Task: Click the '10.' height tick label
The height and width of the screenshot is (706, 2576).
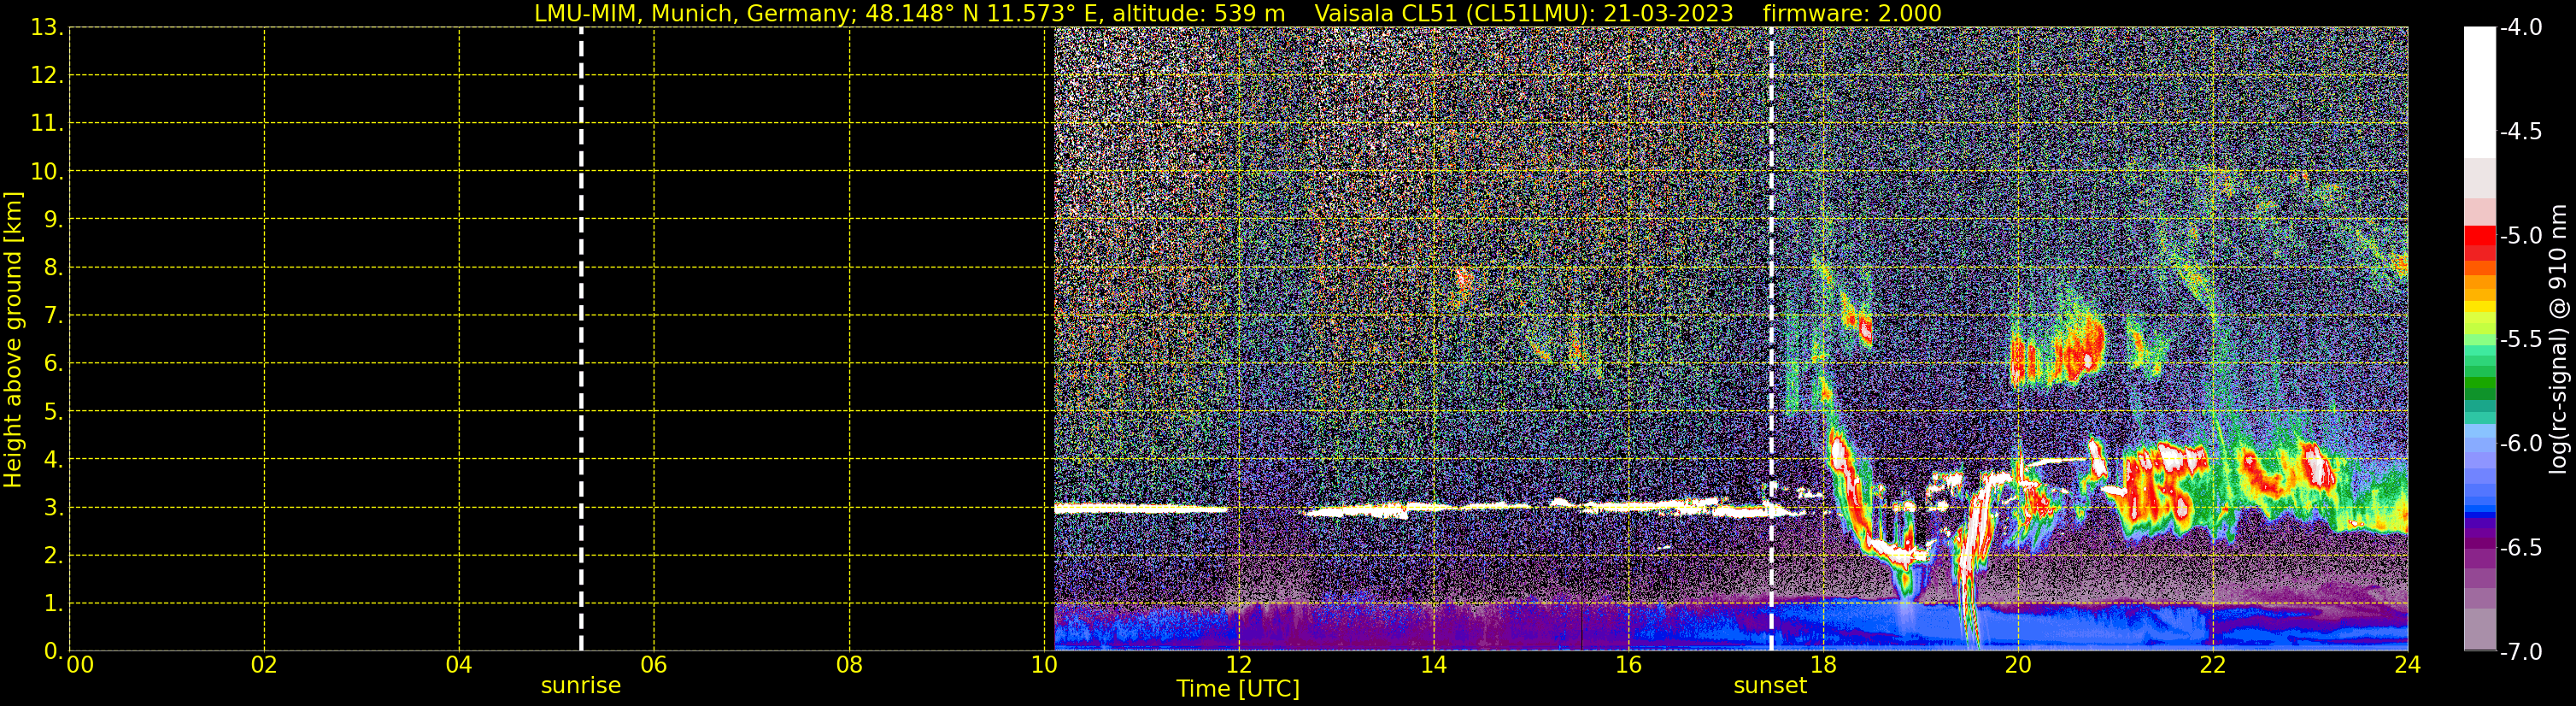Action: click(47, 171)
